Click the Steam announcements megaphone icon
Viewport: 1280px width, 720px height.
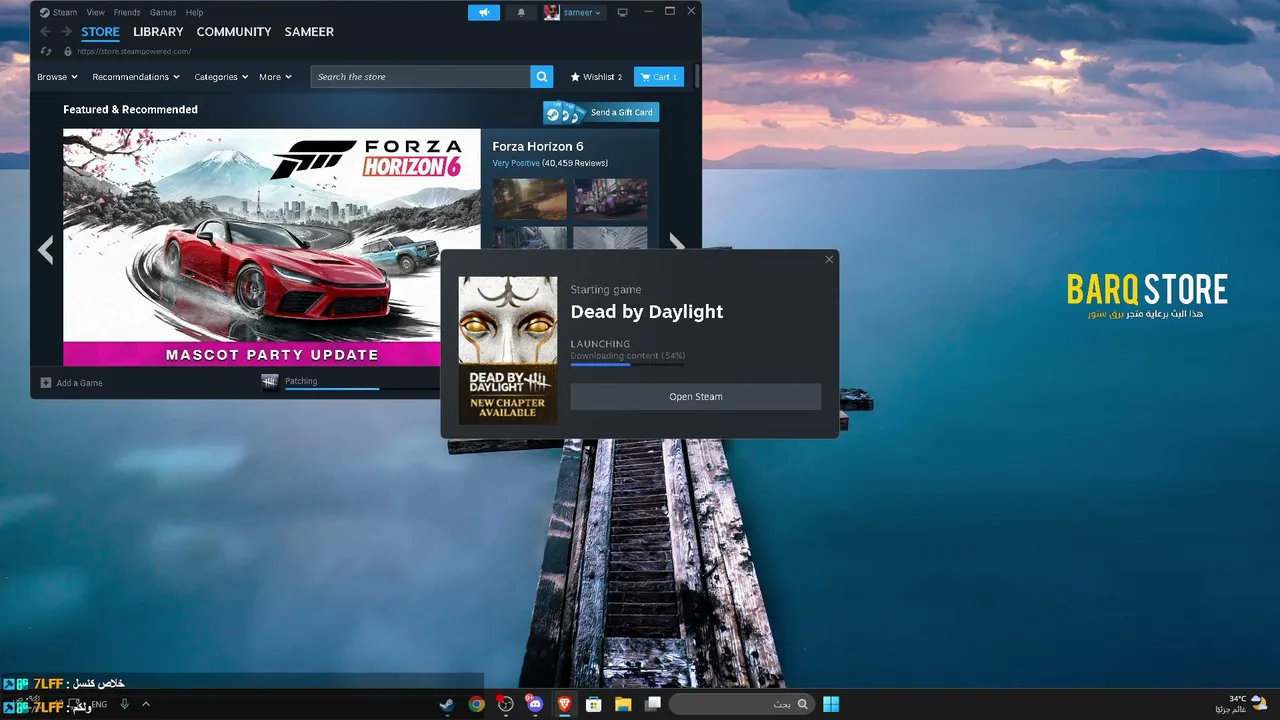point(484,12)
